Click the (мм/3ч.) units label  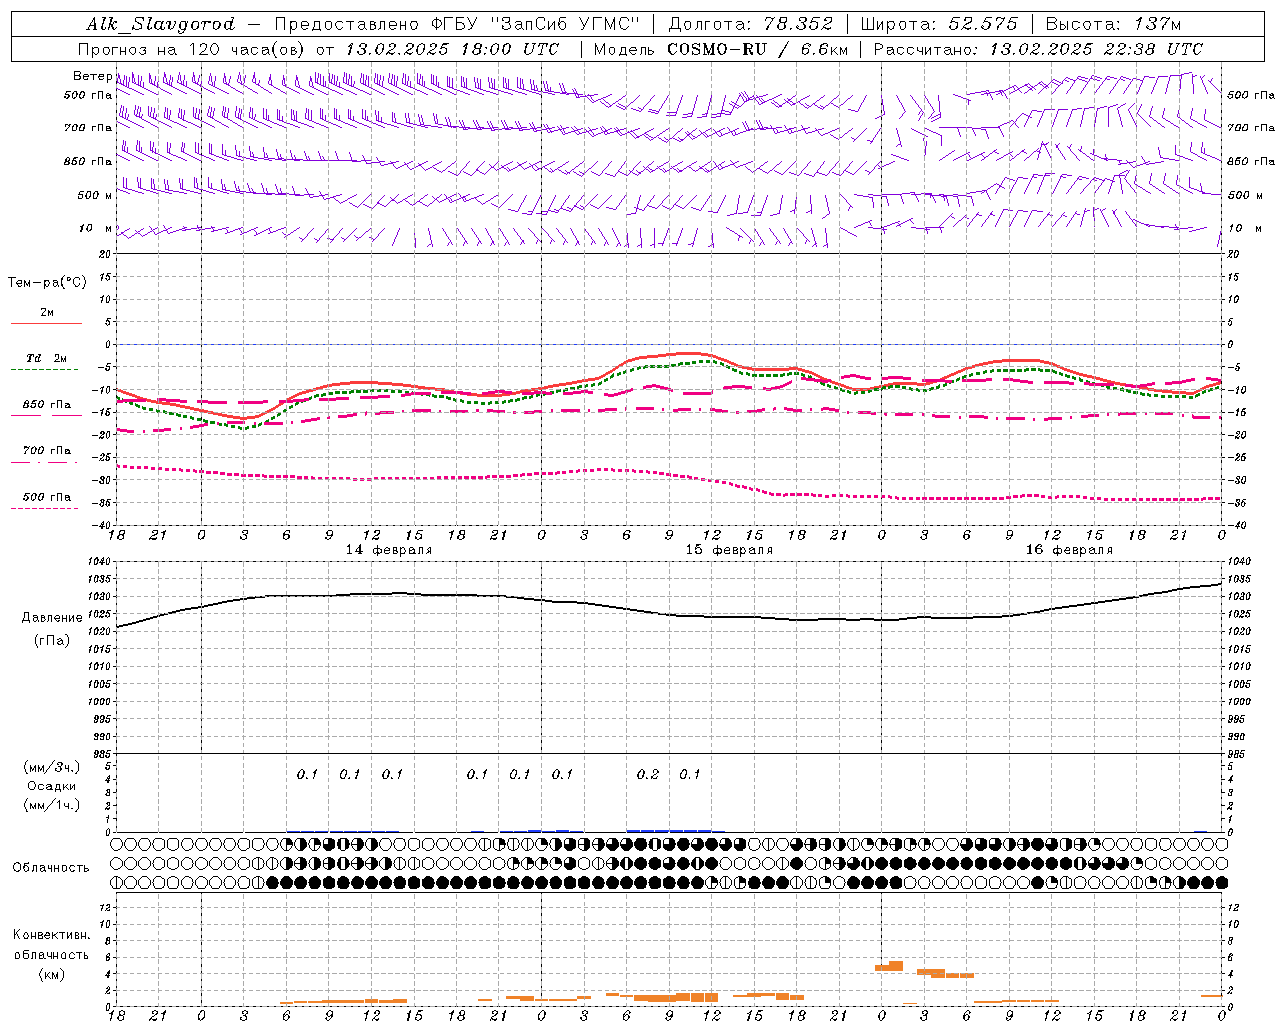51,767
